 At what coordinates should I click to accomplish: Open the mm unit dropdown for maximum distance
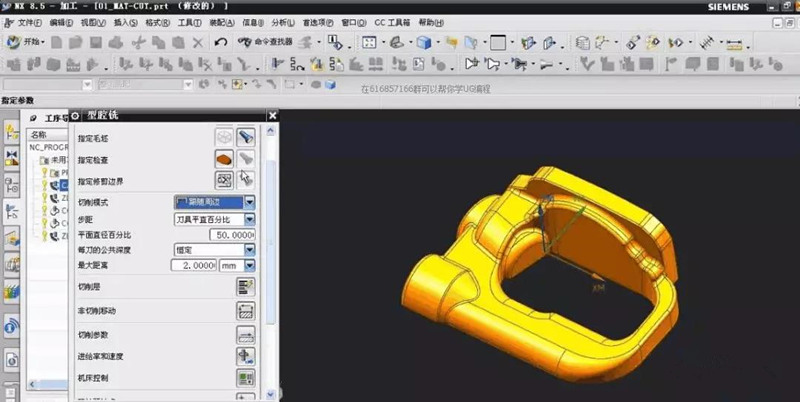[x=250, y=265]
